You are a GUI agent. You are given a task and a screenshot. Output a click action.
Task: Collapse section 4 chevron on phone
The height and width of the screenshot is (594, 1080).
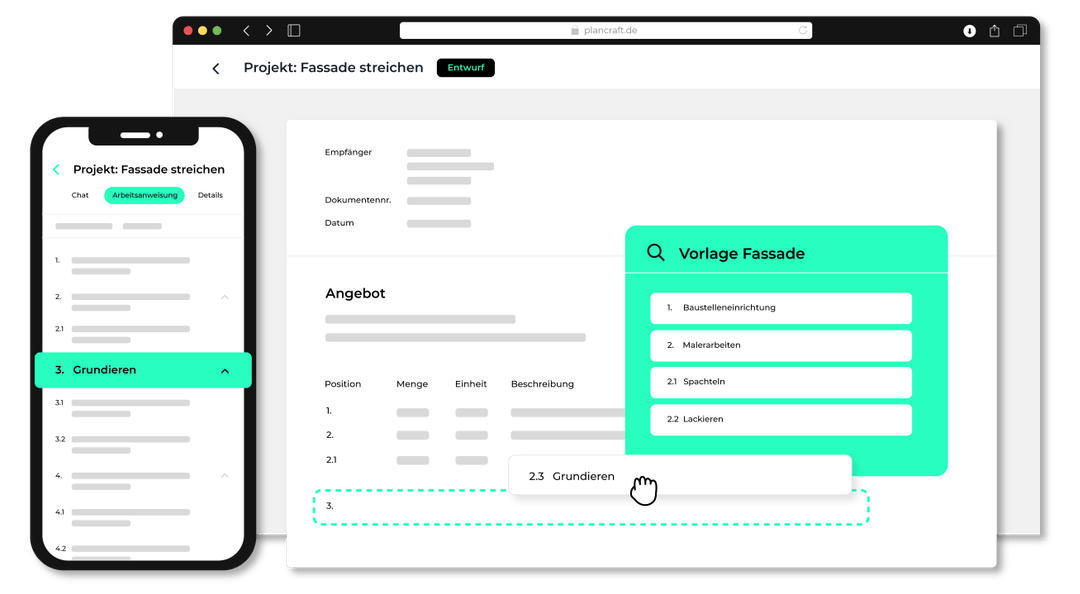tap(225, 476)
